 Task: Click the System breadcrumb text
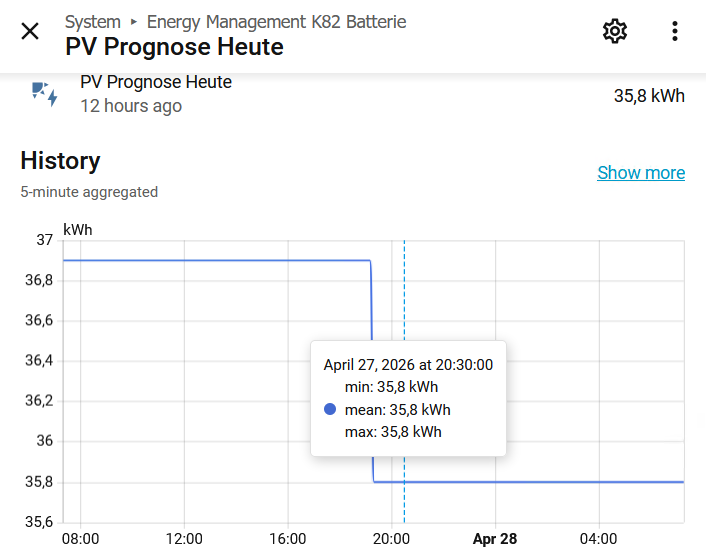(92, 21)
